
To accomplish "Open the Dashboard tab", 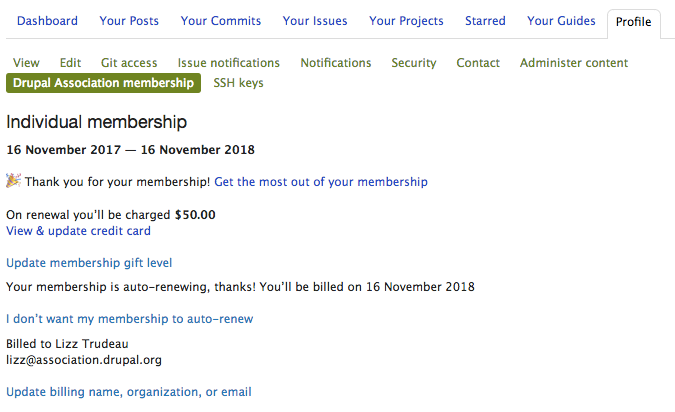I will (47, 21).
